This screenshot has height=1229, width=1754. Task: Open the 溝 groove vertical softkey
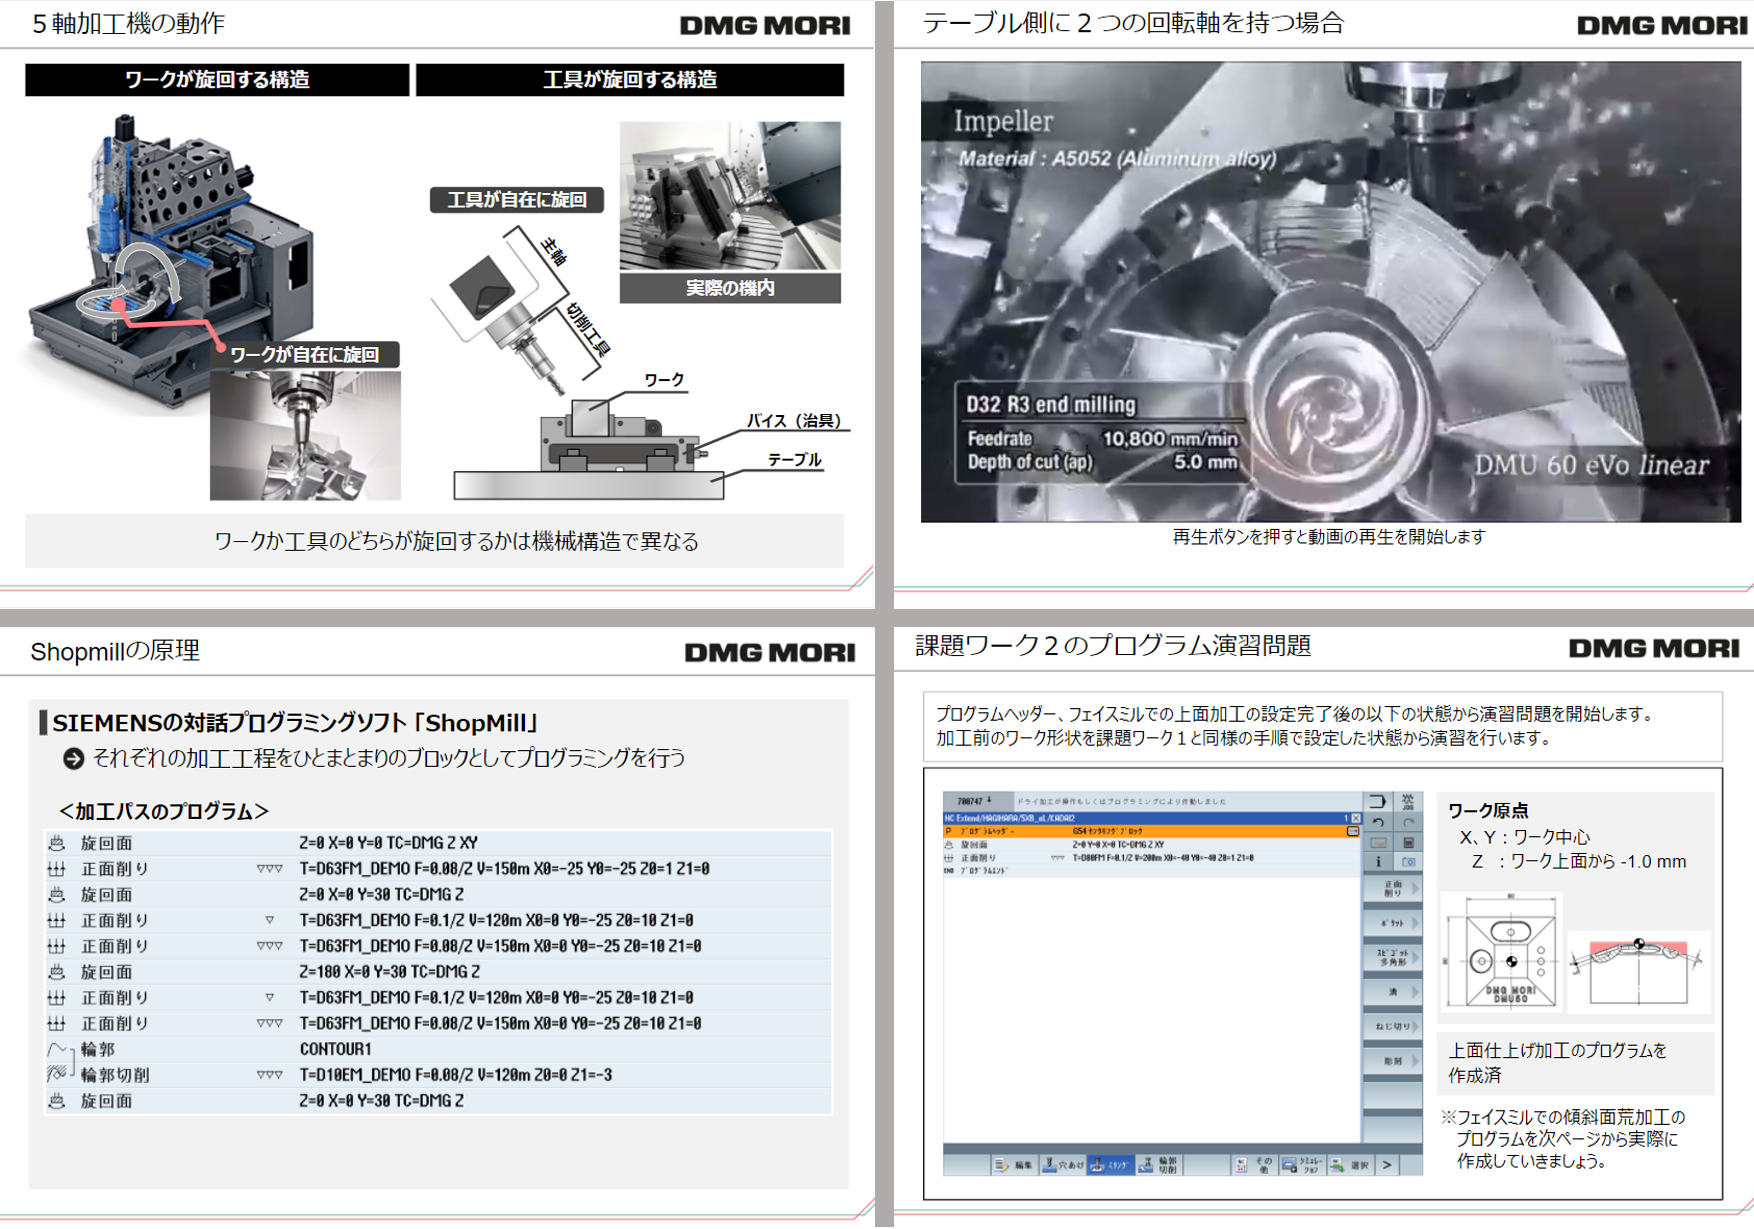point(1393,992)
